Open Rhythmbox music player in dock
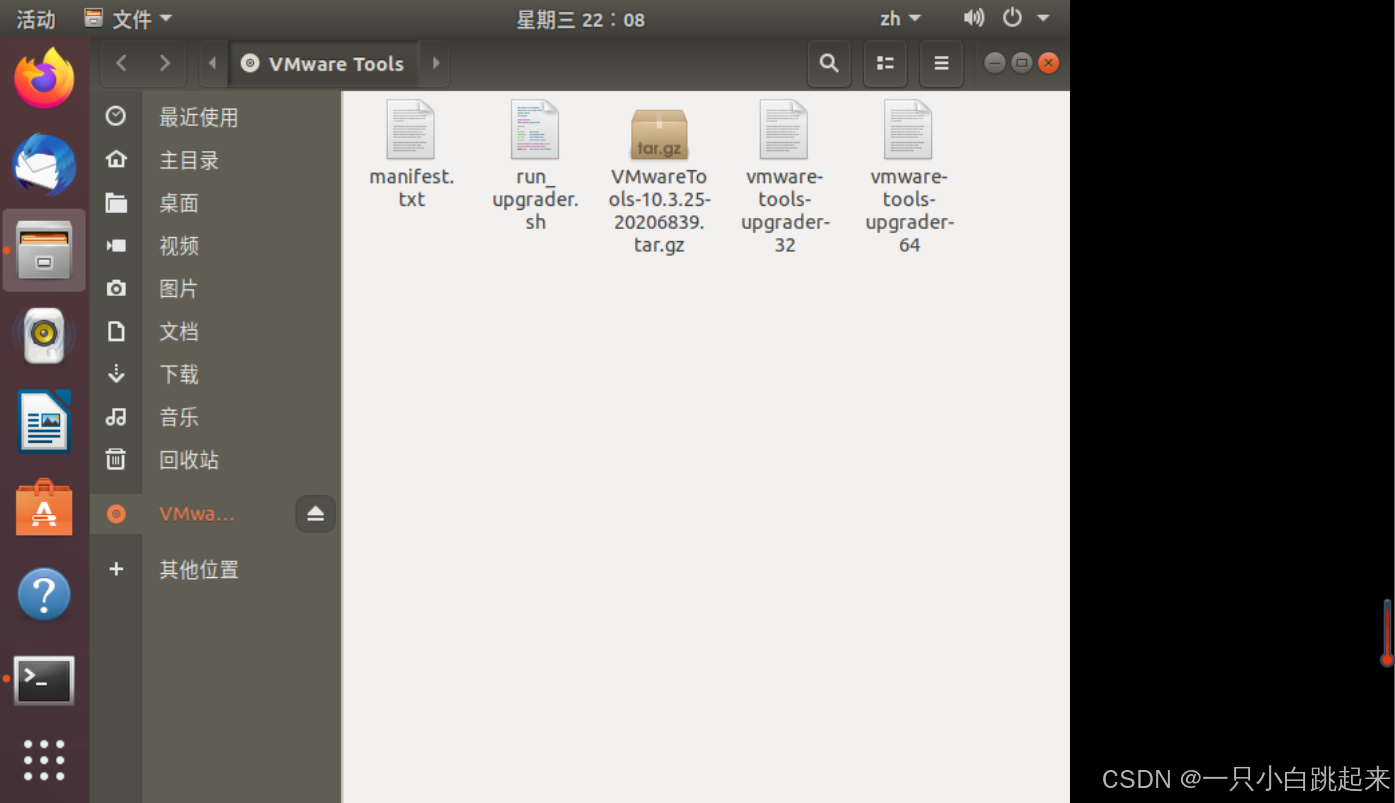This screenshot has width=1395, height=803. click(44, 336)
